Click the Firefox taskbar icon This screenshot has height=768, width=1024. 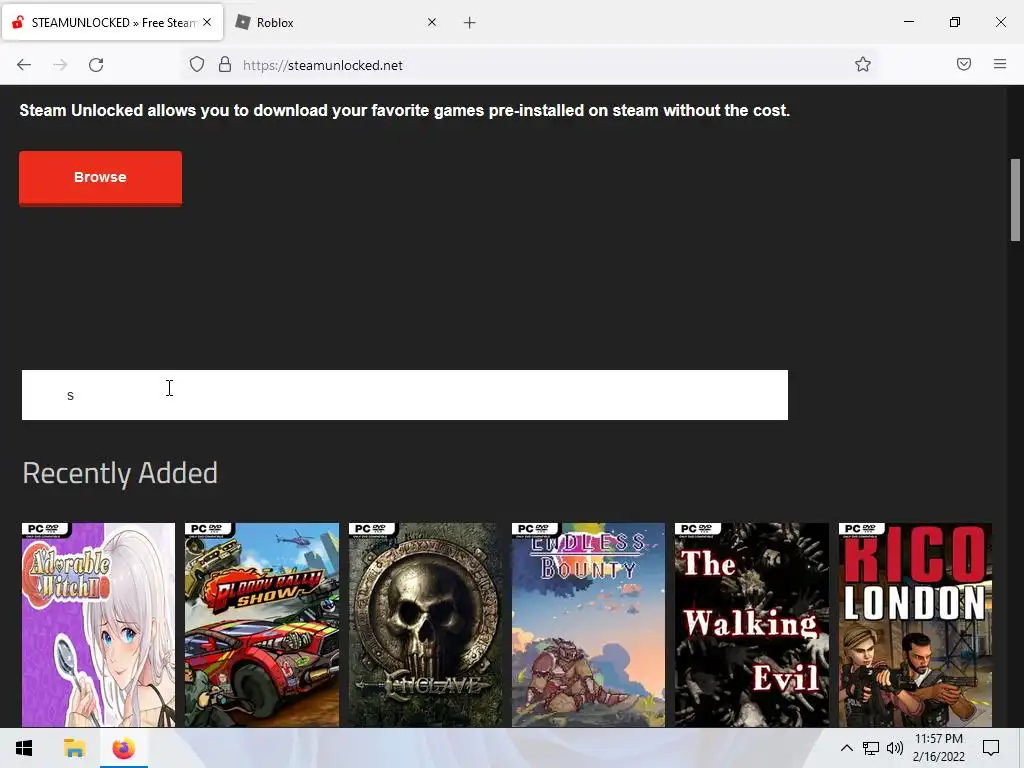[x=123, y=748]
